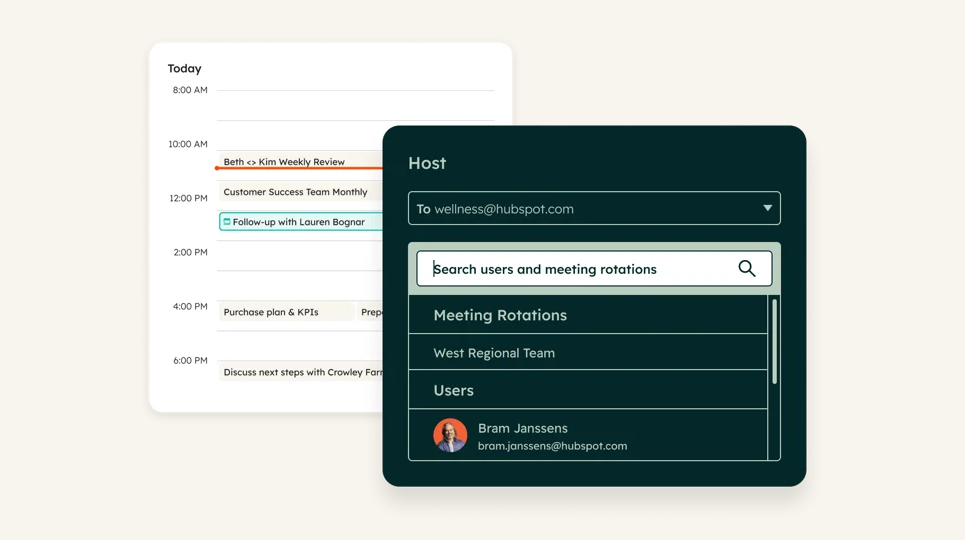Focus the Search users and meeting rotations field
The image size is (965, 540).
click(594, 268)
